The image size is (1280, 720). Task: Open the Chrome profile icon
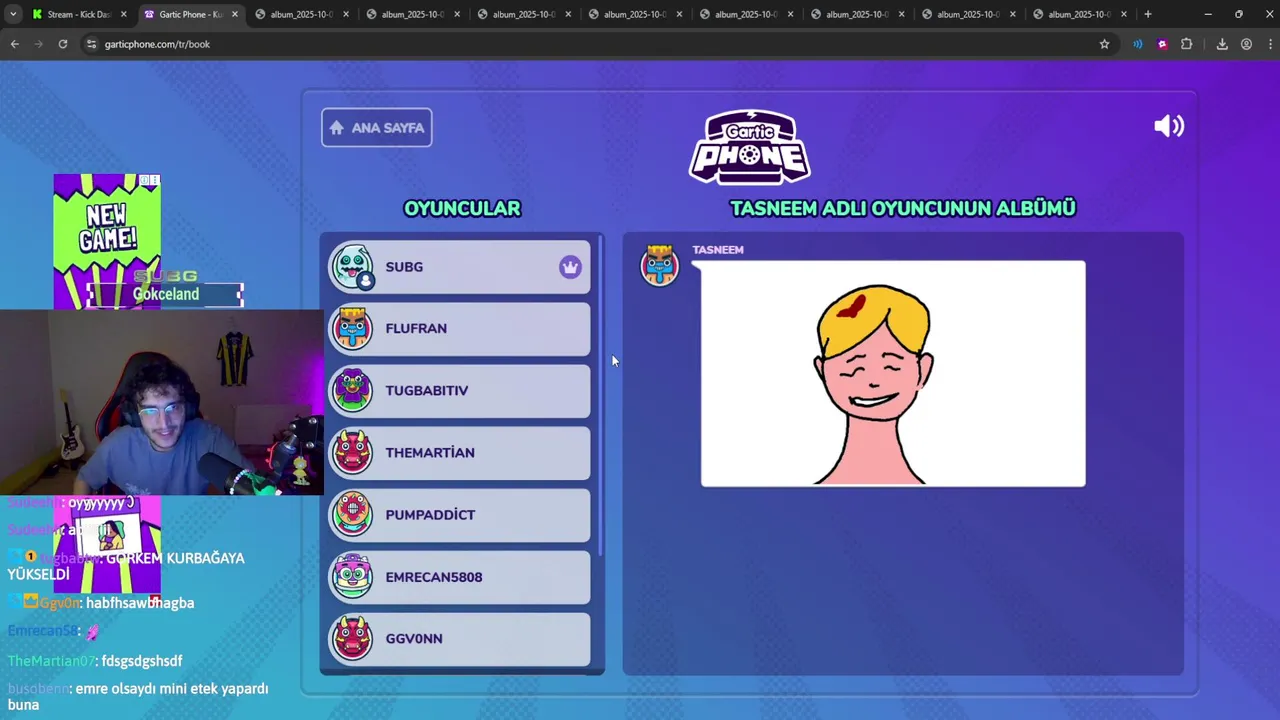point(1246,44)
